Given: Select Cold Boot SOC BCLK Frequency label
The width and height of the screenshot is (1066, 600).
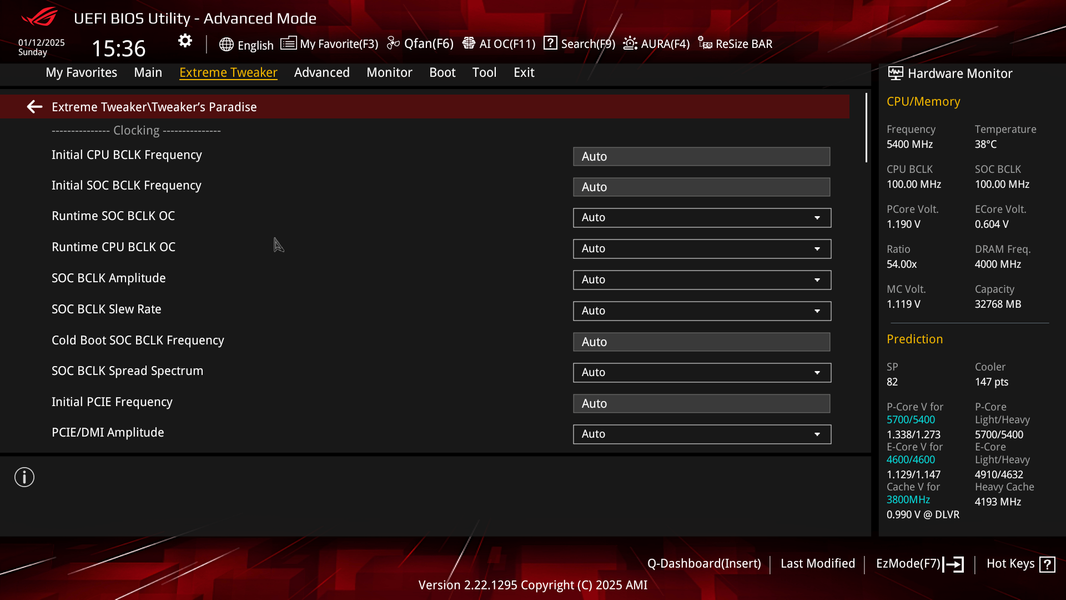Looking at the screenshot, I should tap(138, 340).
